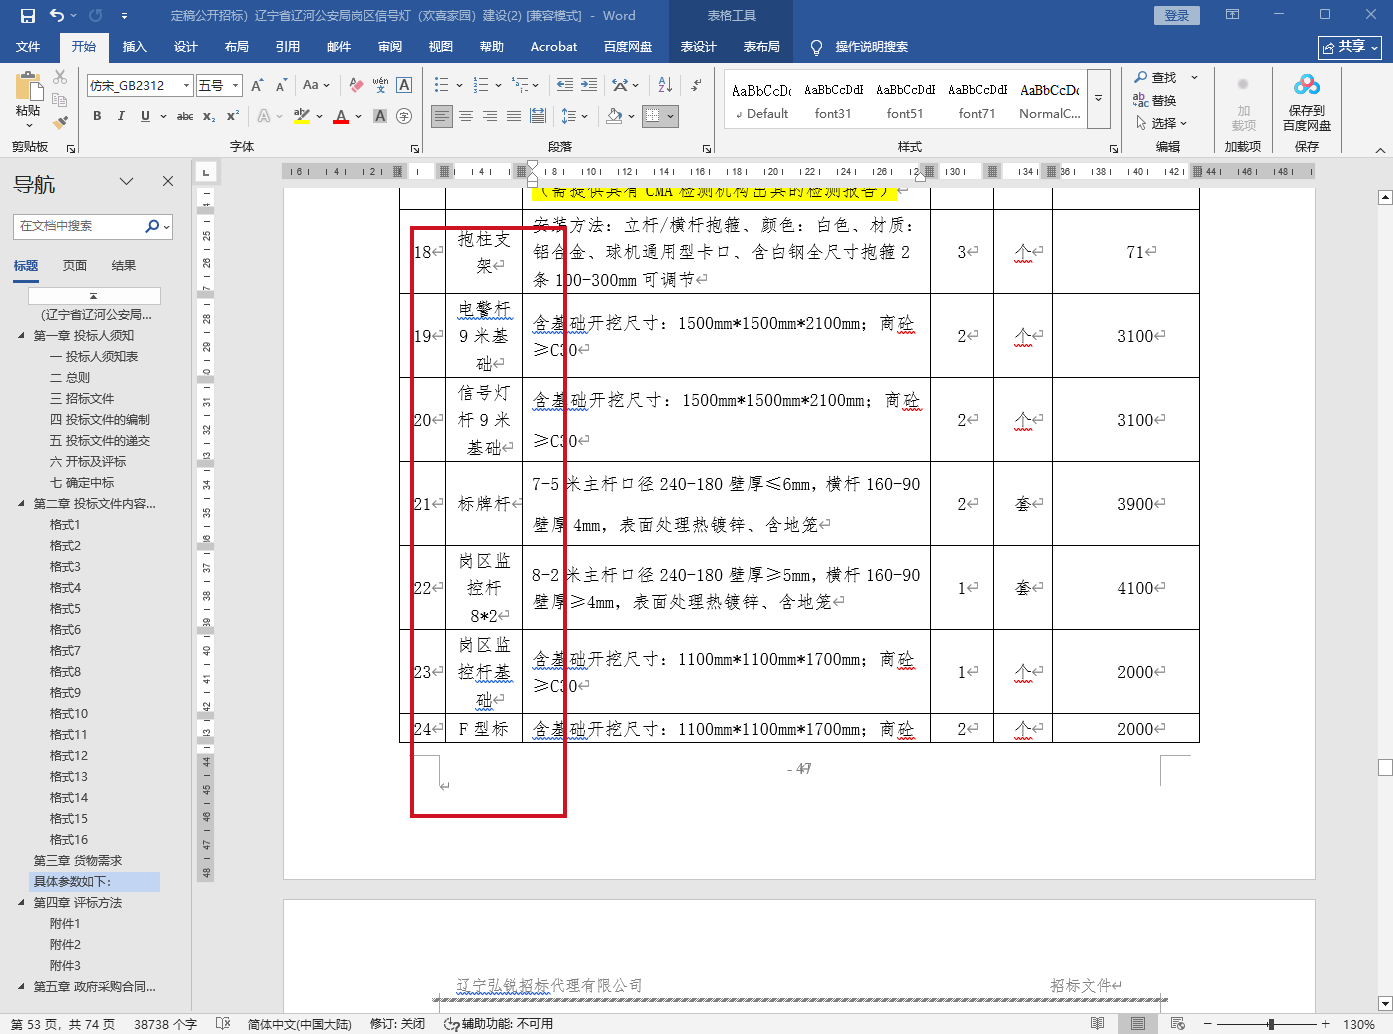Apply superscript formatting

click(233, 117)
